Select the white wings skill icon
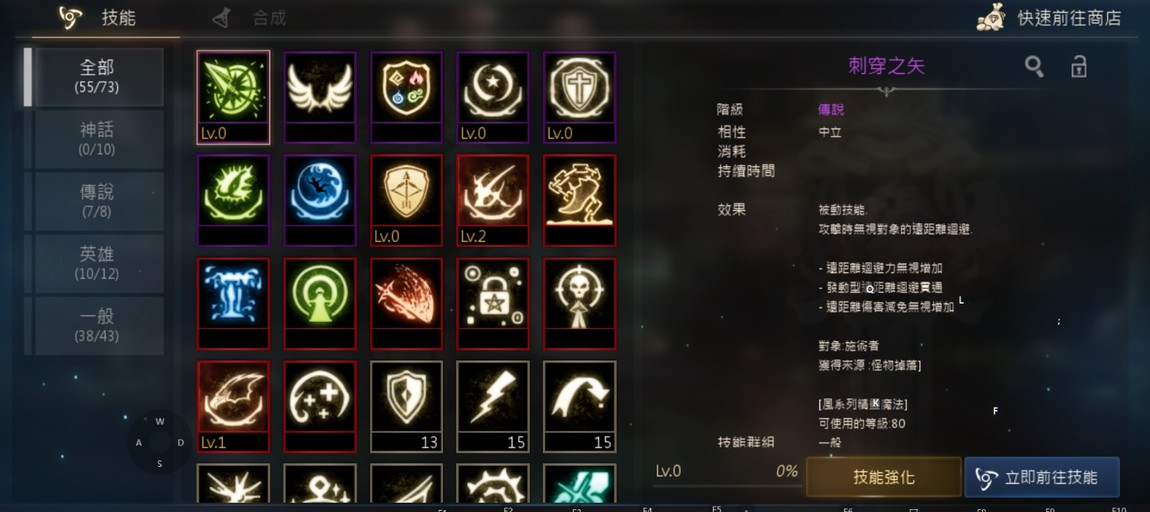Screen dimensions: 1150x512 [320, 97]
